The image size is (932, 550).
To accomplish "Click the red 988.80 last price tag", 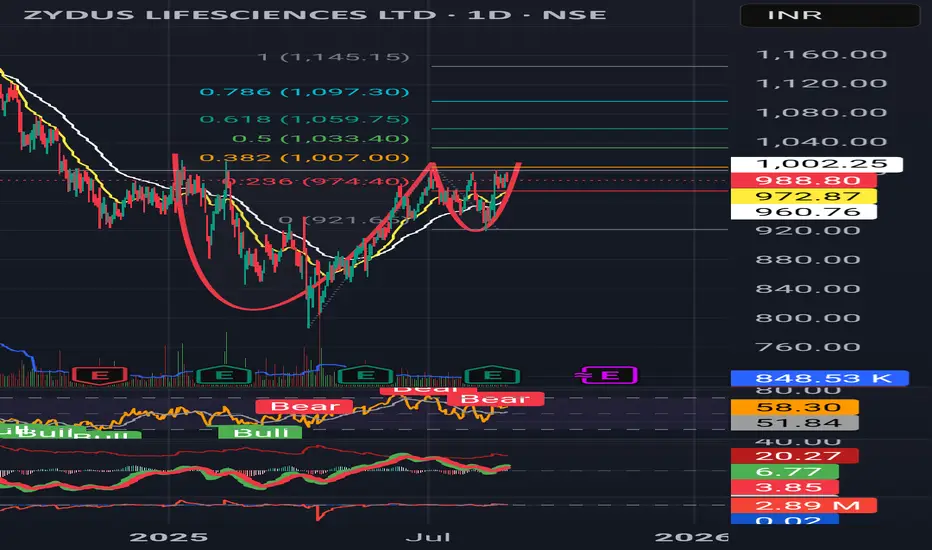I will pos(803,180).
